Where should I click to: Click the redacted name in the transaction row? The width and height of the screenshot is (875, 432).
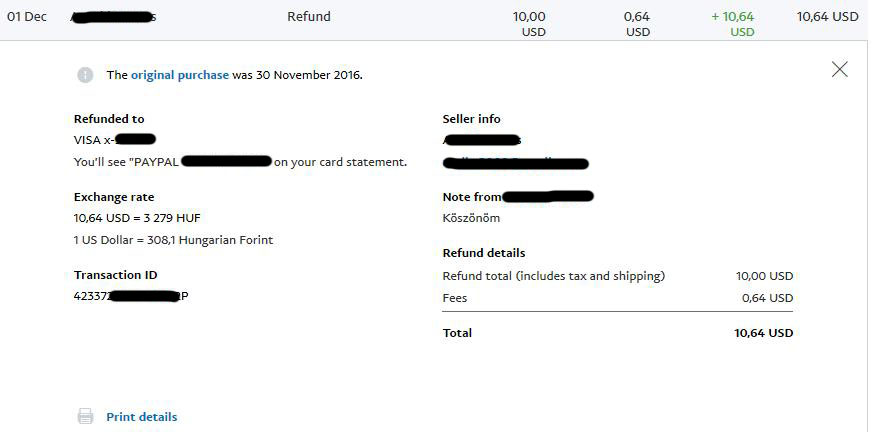113,17
